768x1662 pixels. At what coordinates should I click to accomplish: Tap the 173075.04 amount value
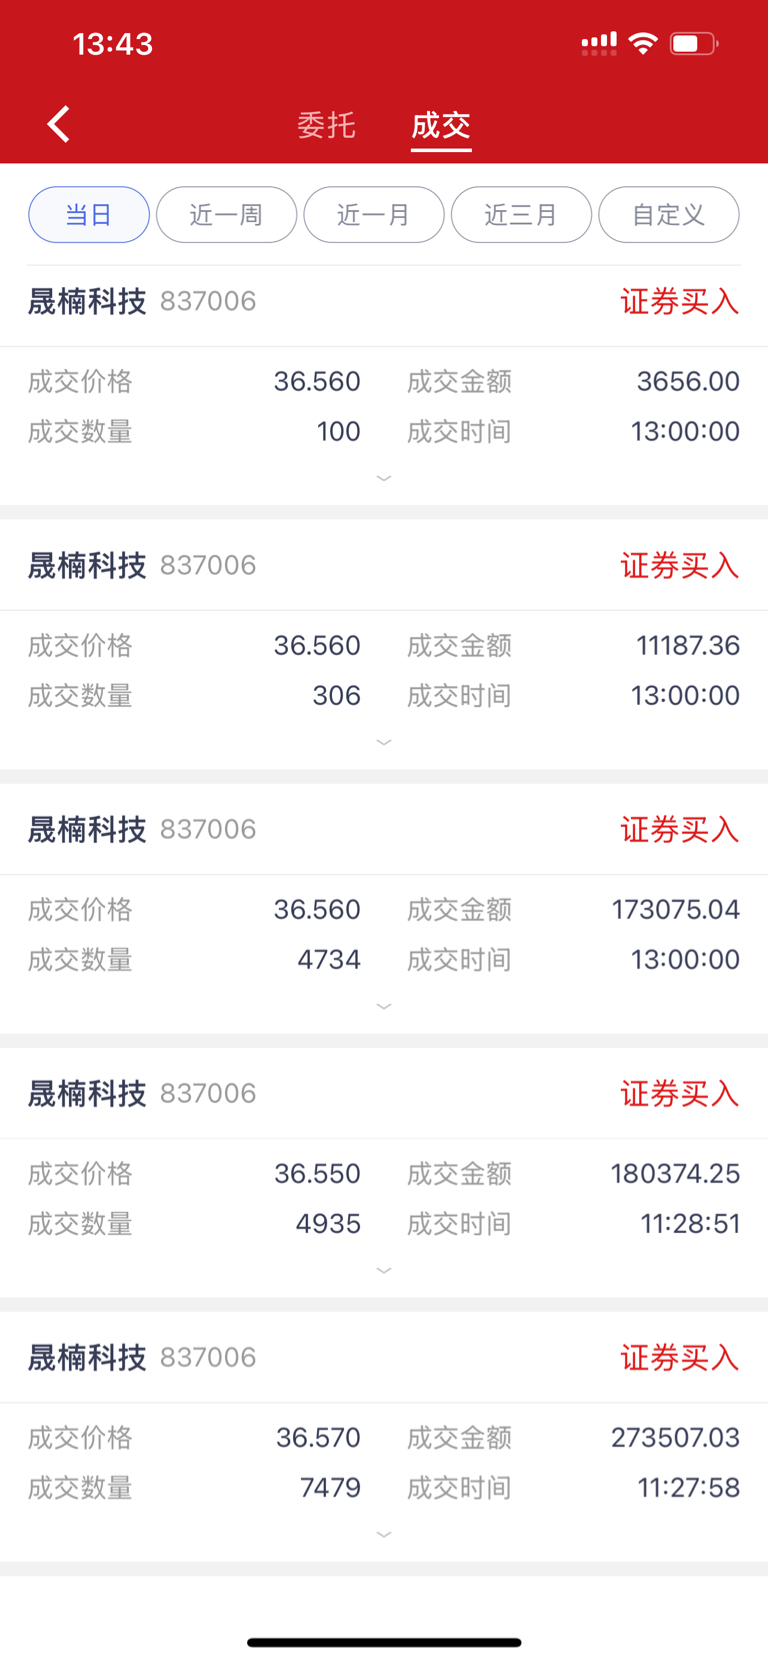pos(676,909)
